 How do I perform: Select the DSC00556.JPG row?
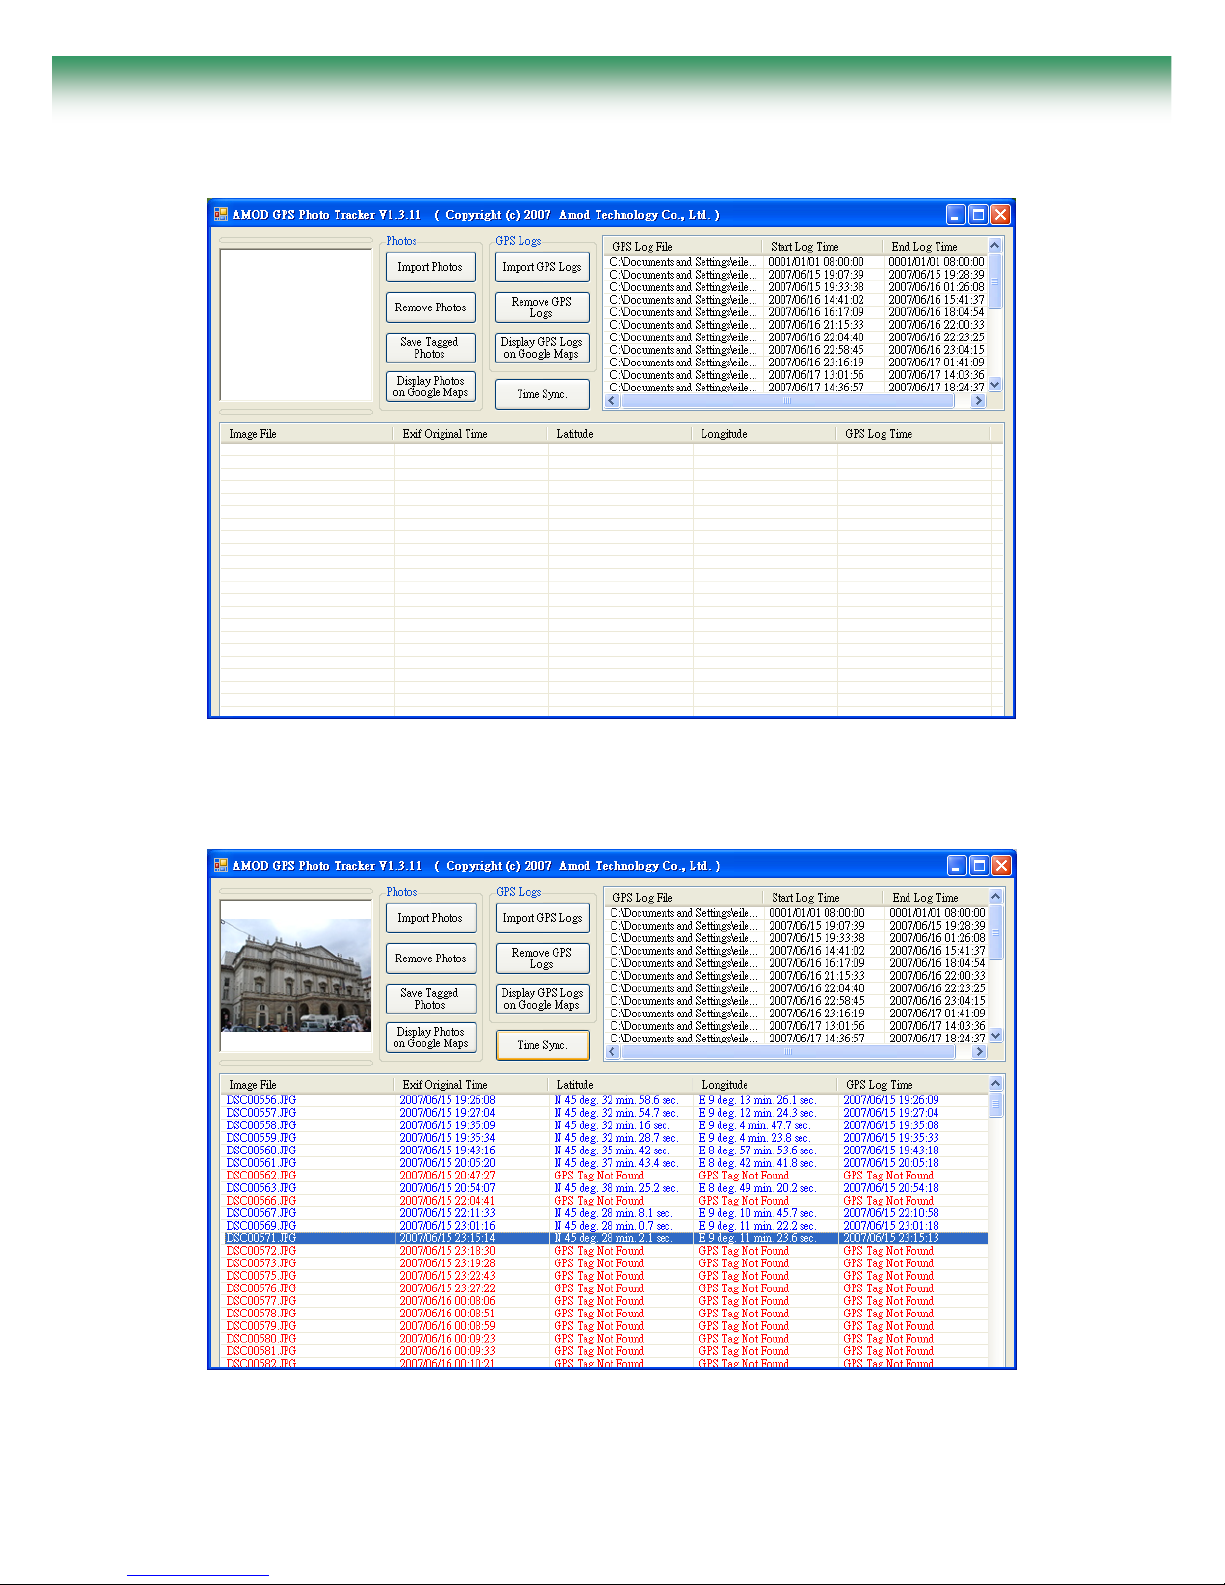coord(605,1100)
